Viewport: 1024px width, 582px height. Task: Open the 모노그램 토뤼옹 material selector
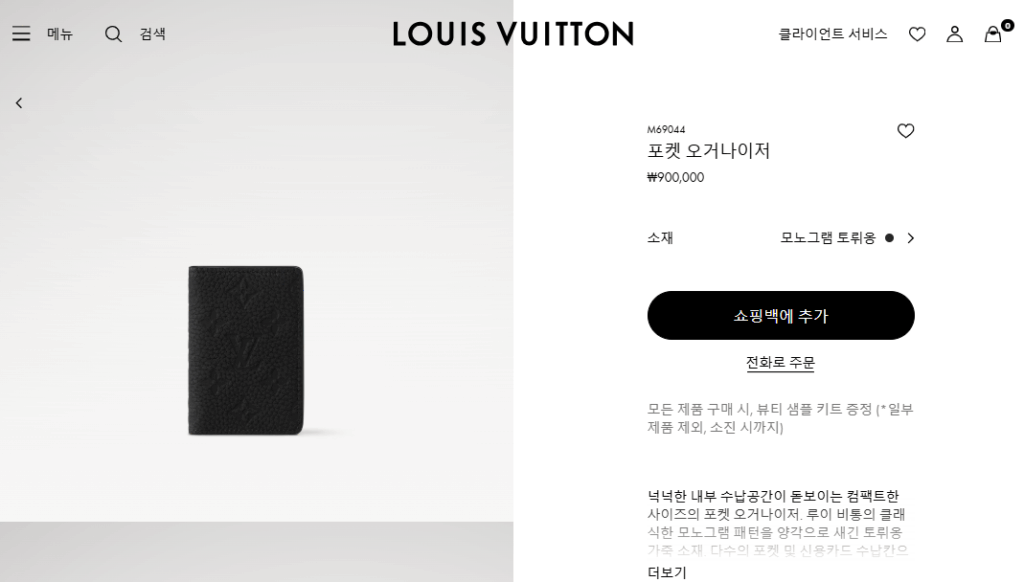click(827, 238)
